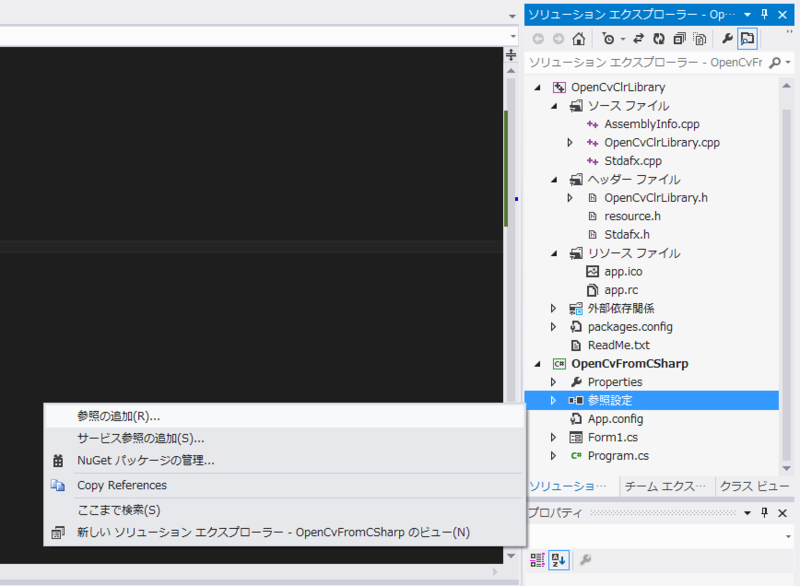Collapse the ヘッダー ファイル folder
The height and width of the screenshot is (586, 800).
[555, 180]
